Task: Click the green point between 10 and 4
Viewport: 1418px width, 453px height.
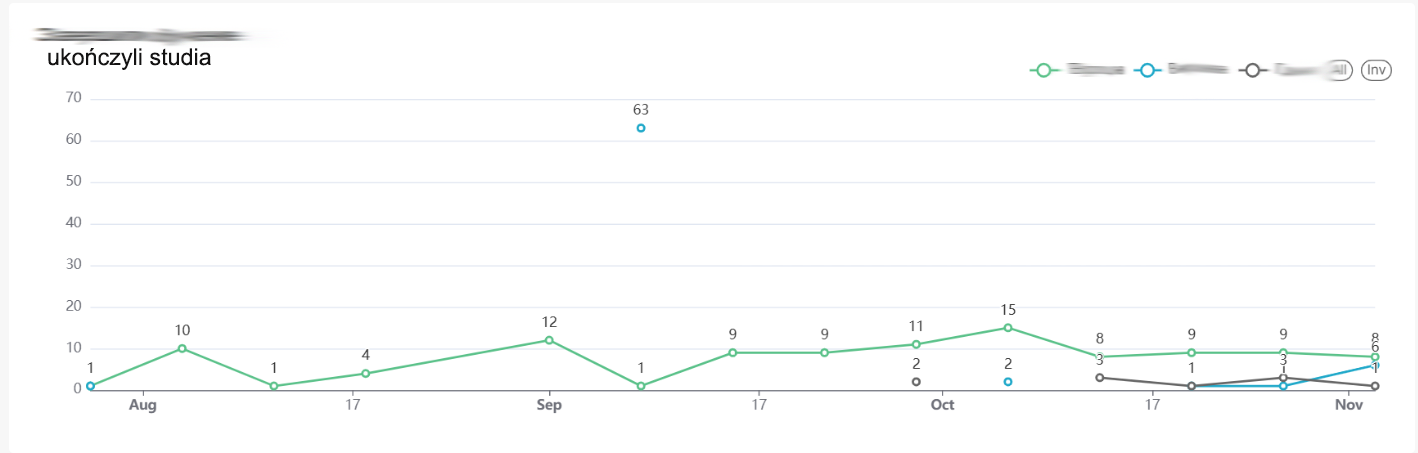Action: (274, 386)
